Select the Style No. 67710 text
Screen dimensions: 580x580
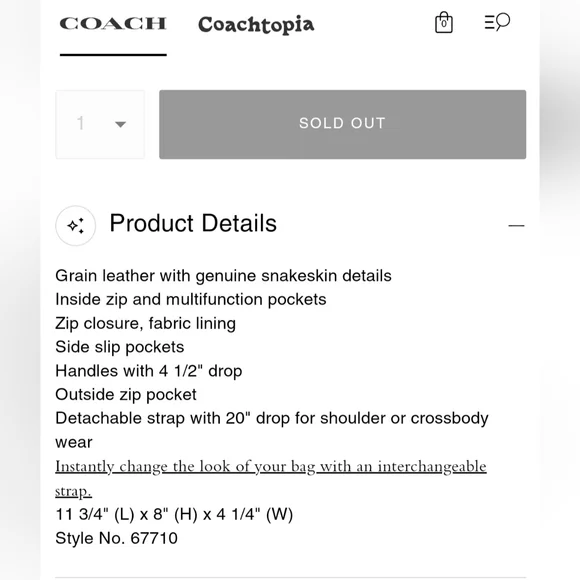[x=117, y=538]
